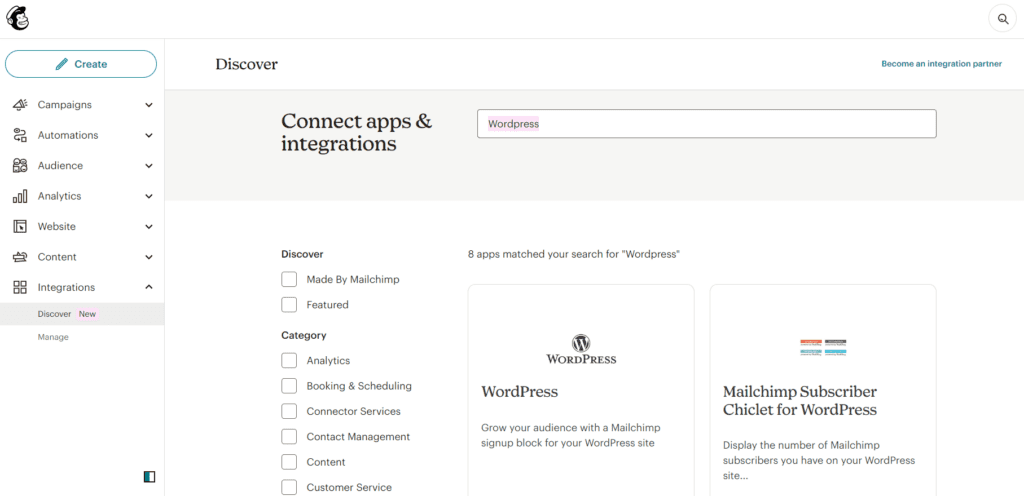Click the Subscriber Chiclet logo image
The width and height of the screenshot is (1024, 496).
tap(823, 348)
